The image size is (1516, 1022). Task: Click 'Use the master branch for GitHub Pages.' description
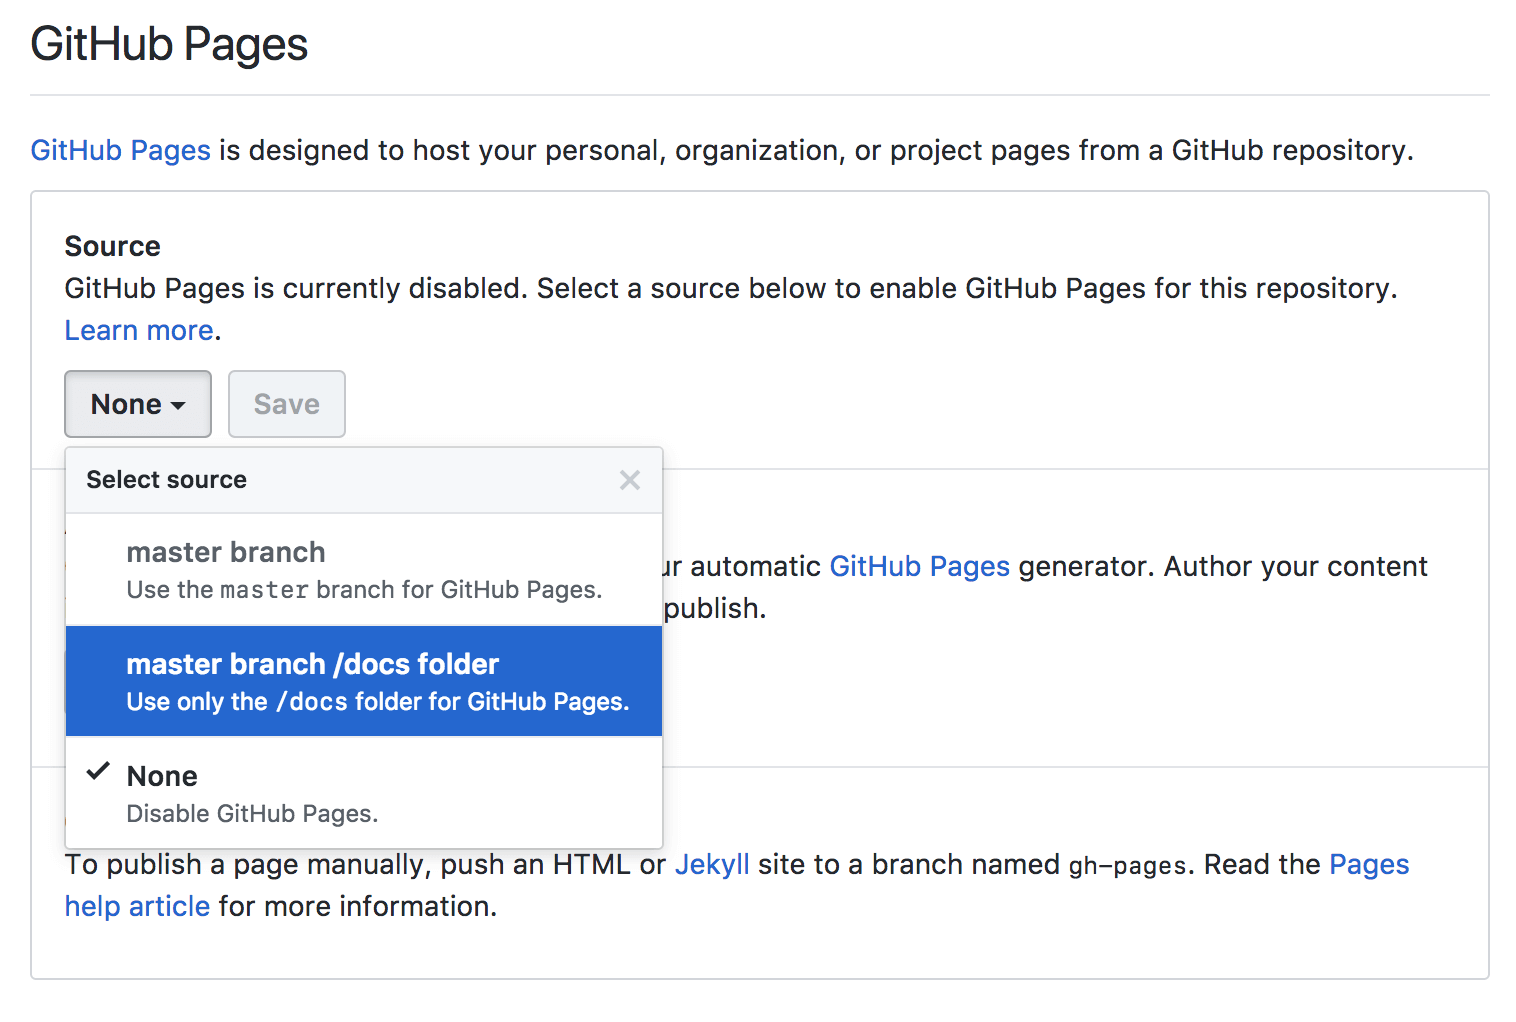coord(364,590)
